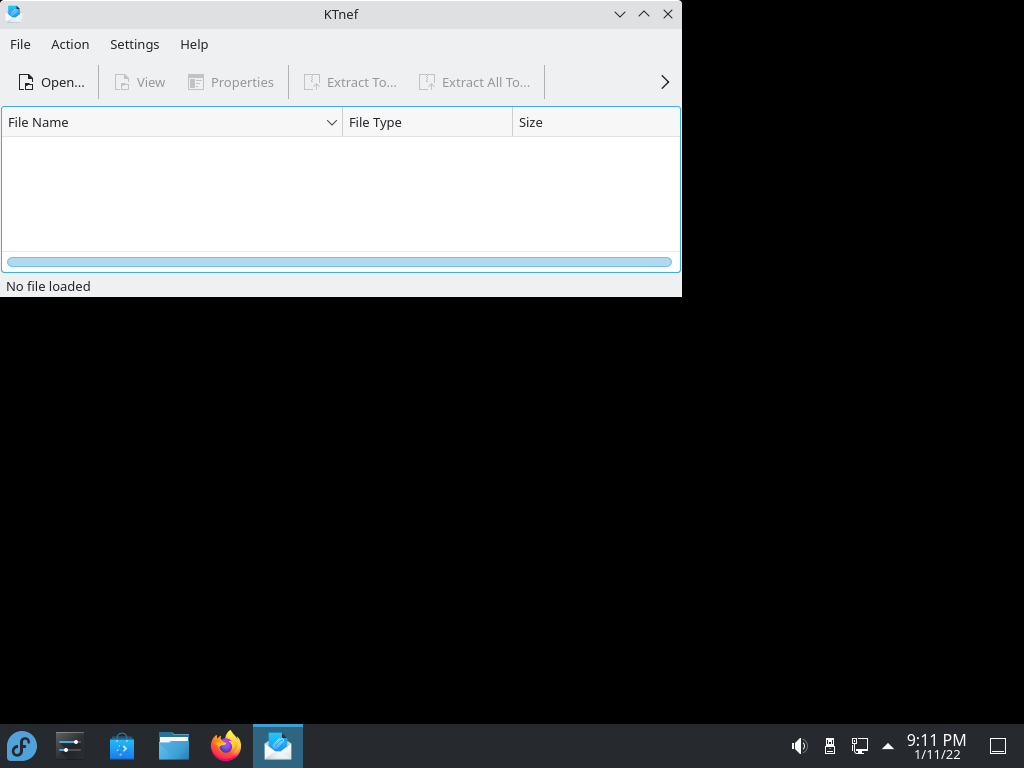The width and height of the screenshot is (1024, 768).
Task: Click the horizontal scrollbar in file list
Action: [339, 262]
